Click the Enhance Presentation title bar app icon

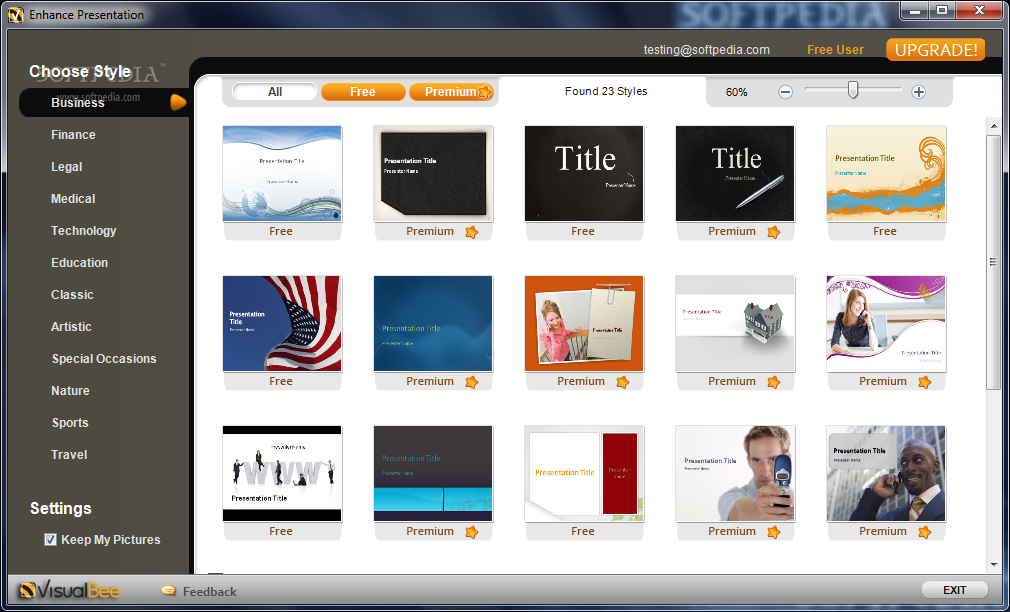[15, 14]
